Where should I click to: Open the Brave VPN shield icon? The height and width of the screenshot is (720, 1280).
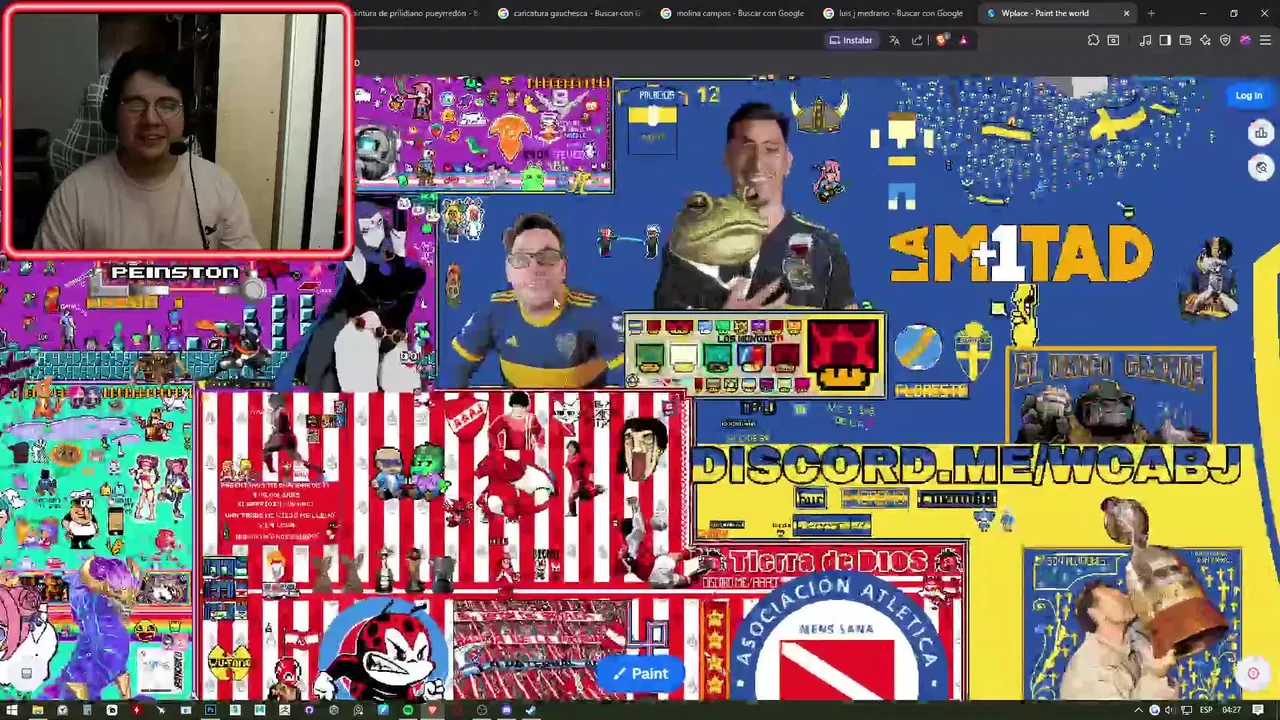coord(1225,40)
